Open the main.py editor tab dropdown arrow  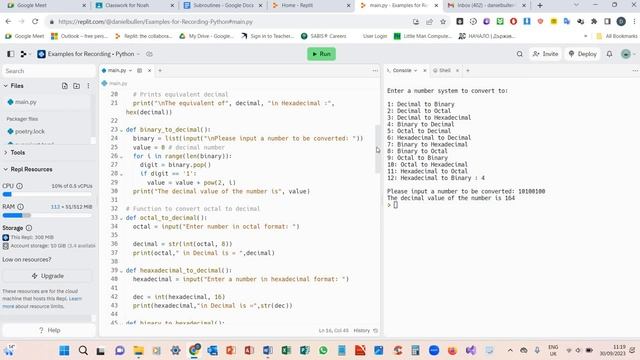pyautogui.click(x=131, y=71)
